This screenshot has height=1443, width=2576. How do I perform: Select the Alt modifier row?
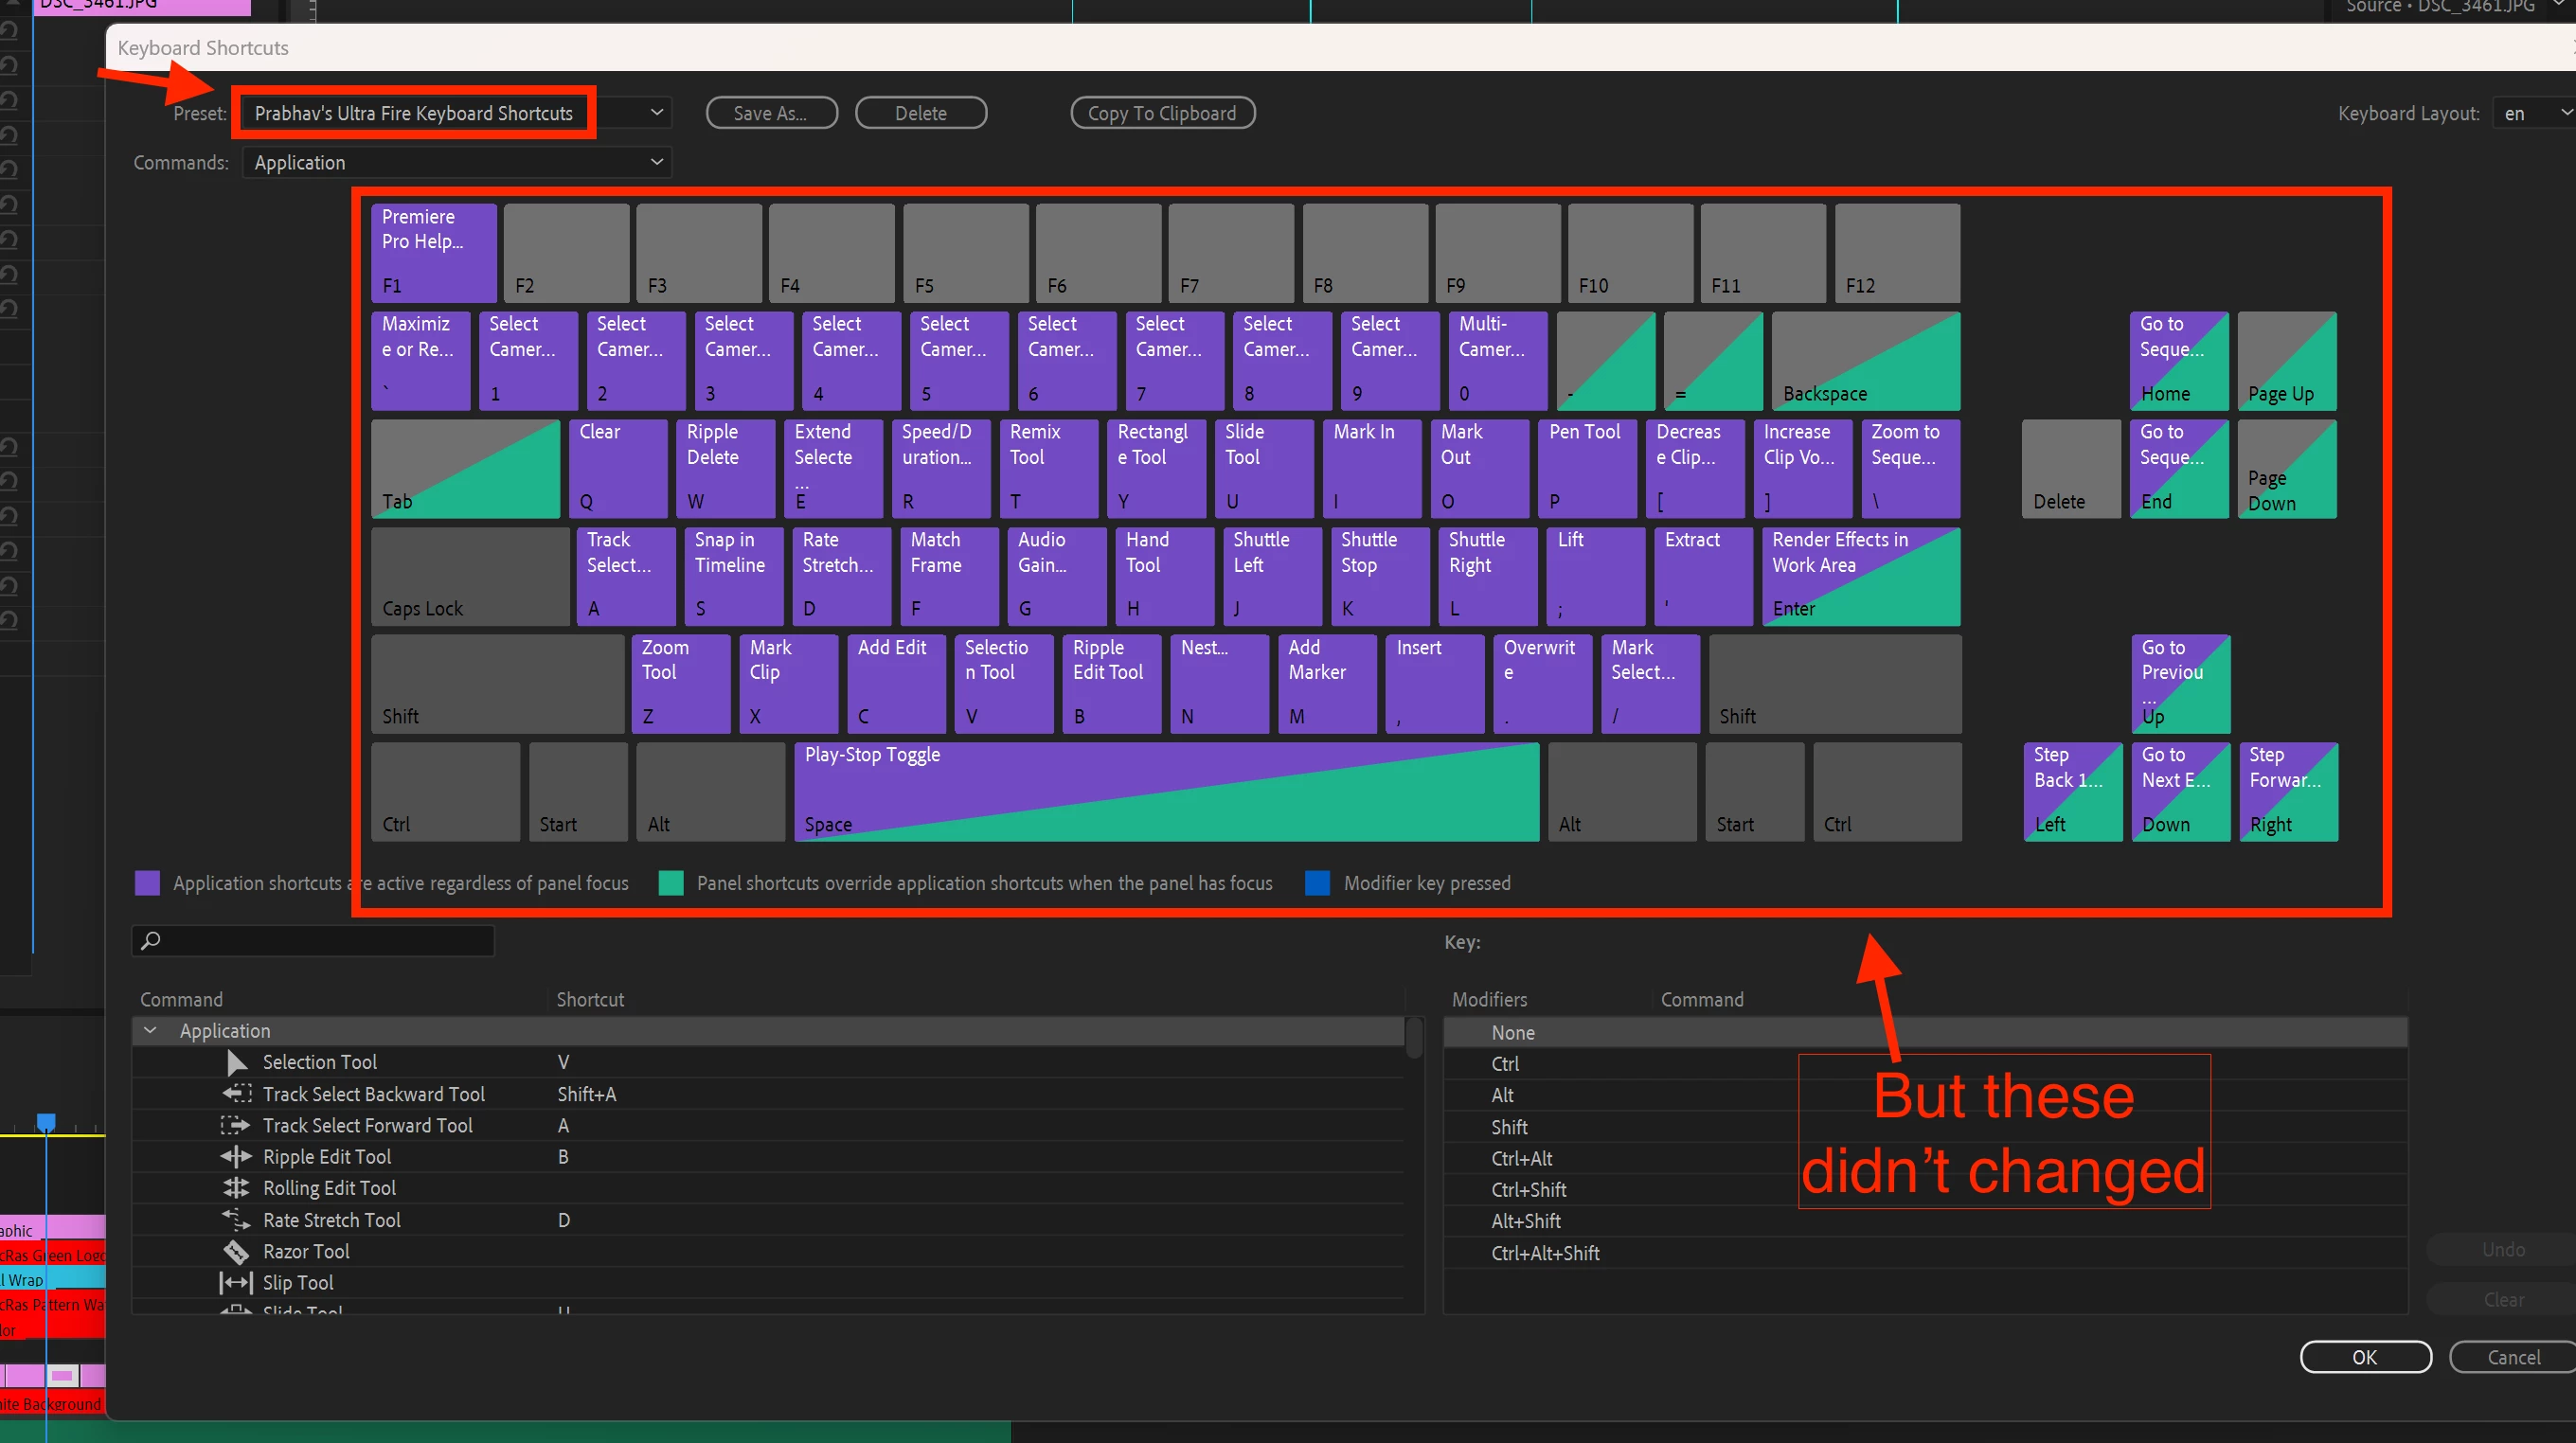[x=1502, y=1096]
